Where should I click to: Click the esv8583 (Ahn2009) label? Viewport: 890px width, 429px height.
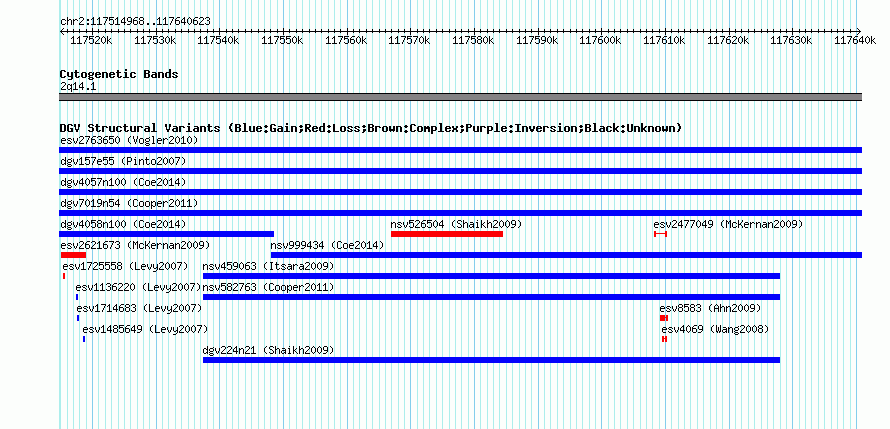pyautogui.click(x=710, y=308)
